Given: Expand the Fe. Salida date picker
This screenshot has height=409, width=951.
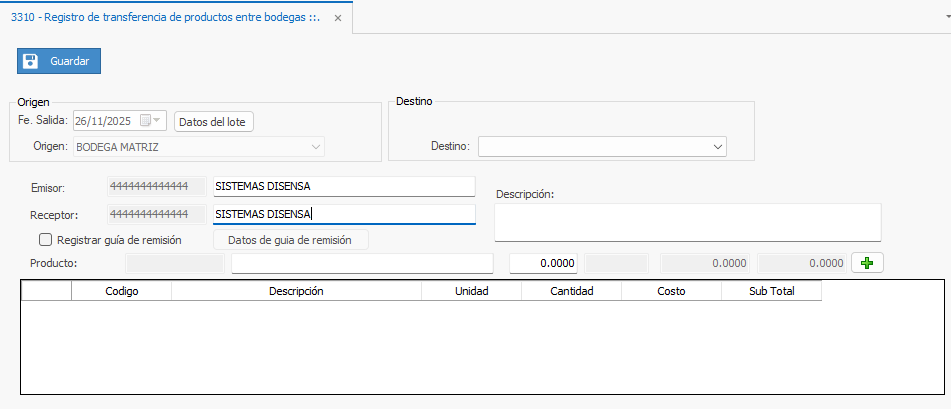Looking at the screenshot, I should [158, 121].
